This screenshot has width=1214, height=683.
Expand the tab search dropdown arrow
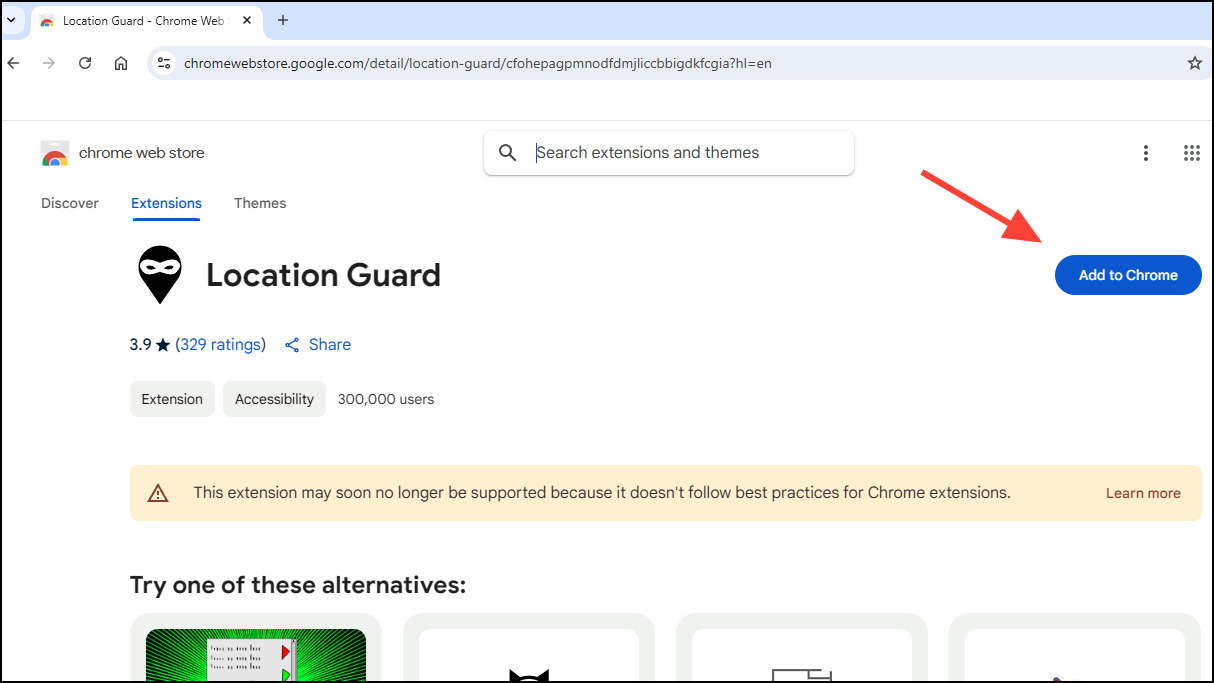(x=10, y=20)
